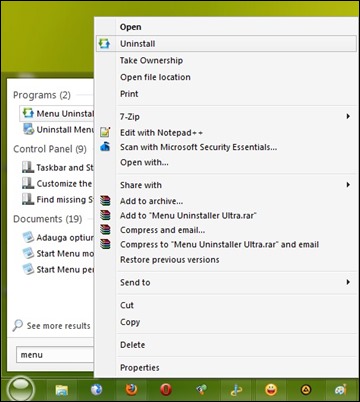This screenshot has height=402, width=360.
Task: Open the blue globe browser taskbar icon
Action: 96,389
